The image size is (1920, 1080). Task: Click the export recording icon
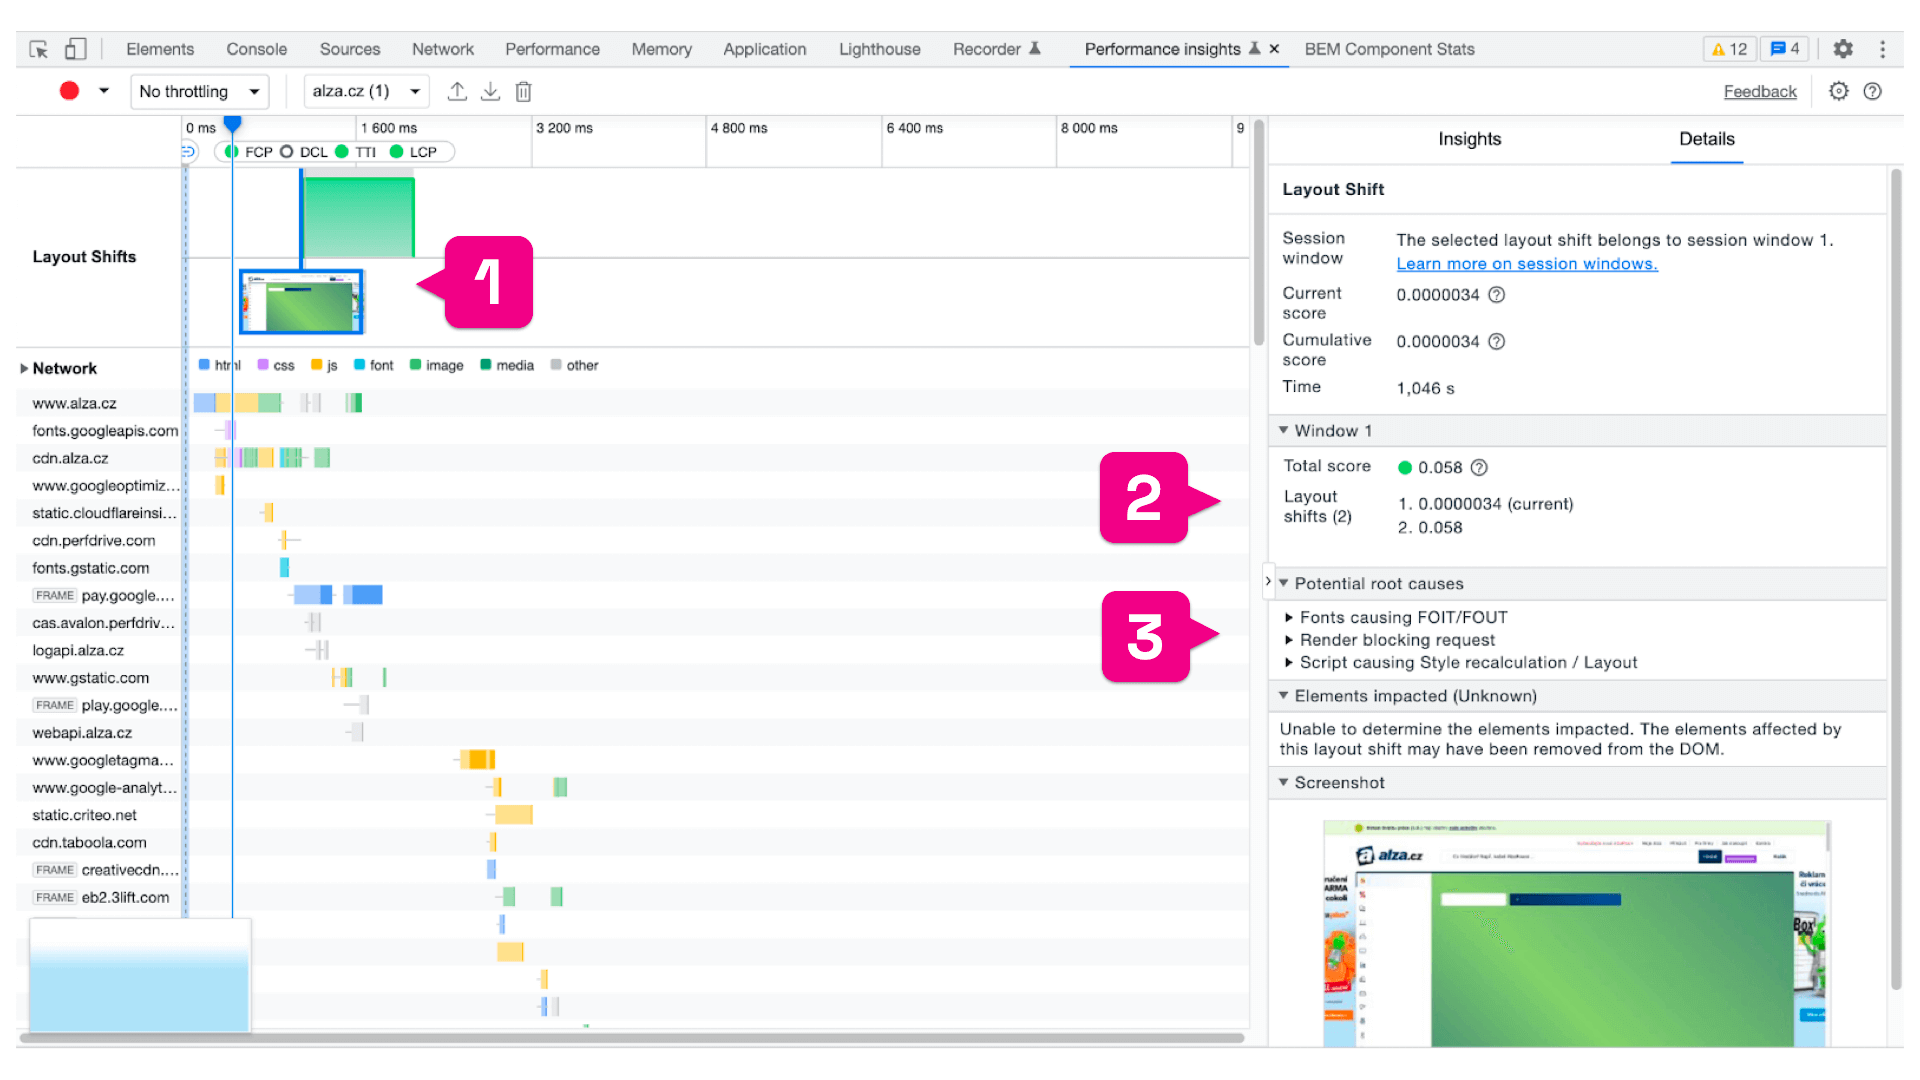457,91
